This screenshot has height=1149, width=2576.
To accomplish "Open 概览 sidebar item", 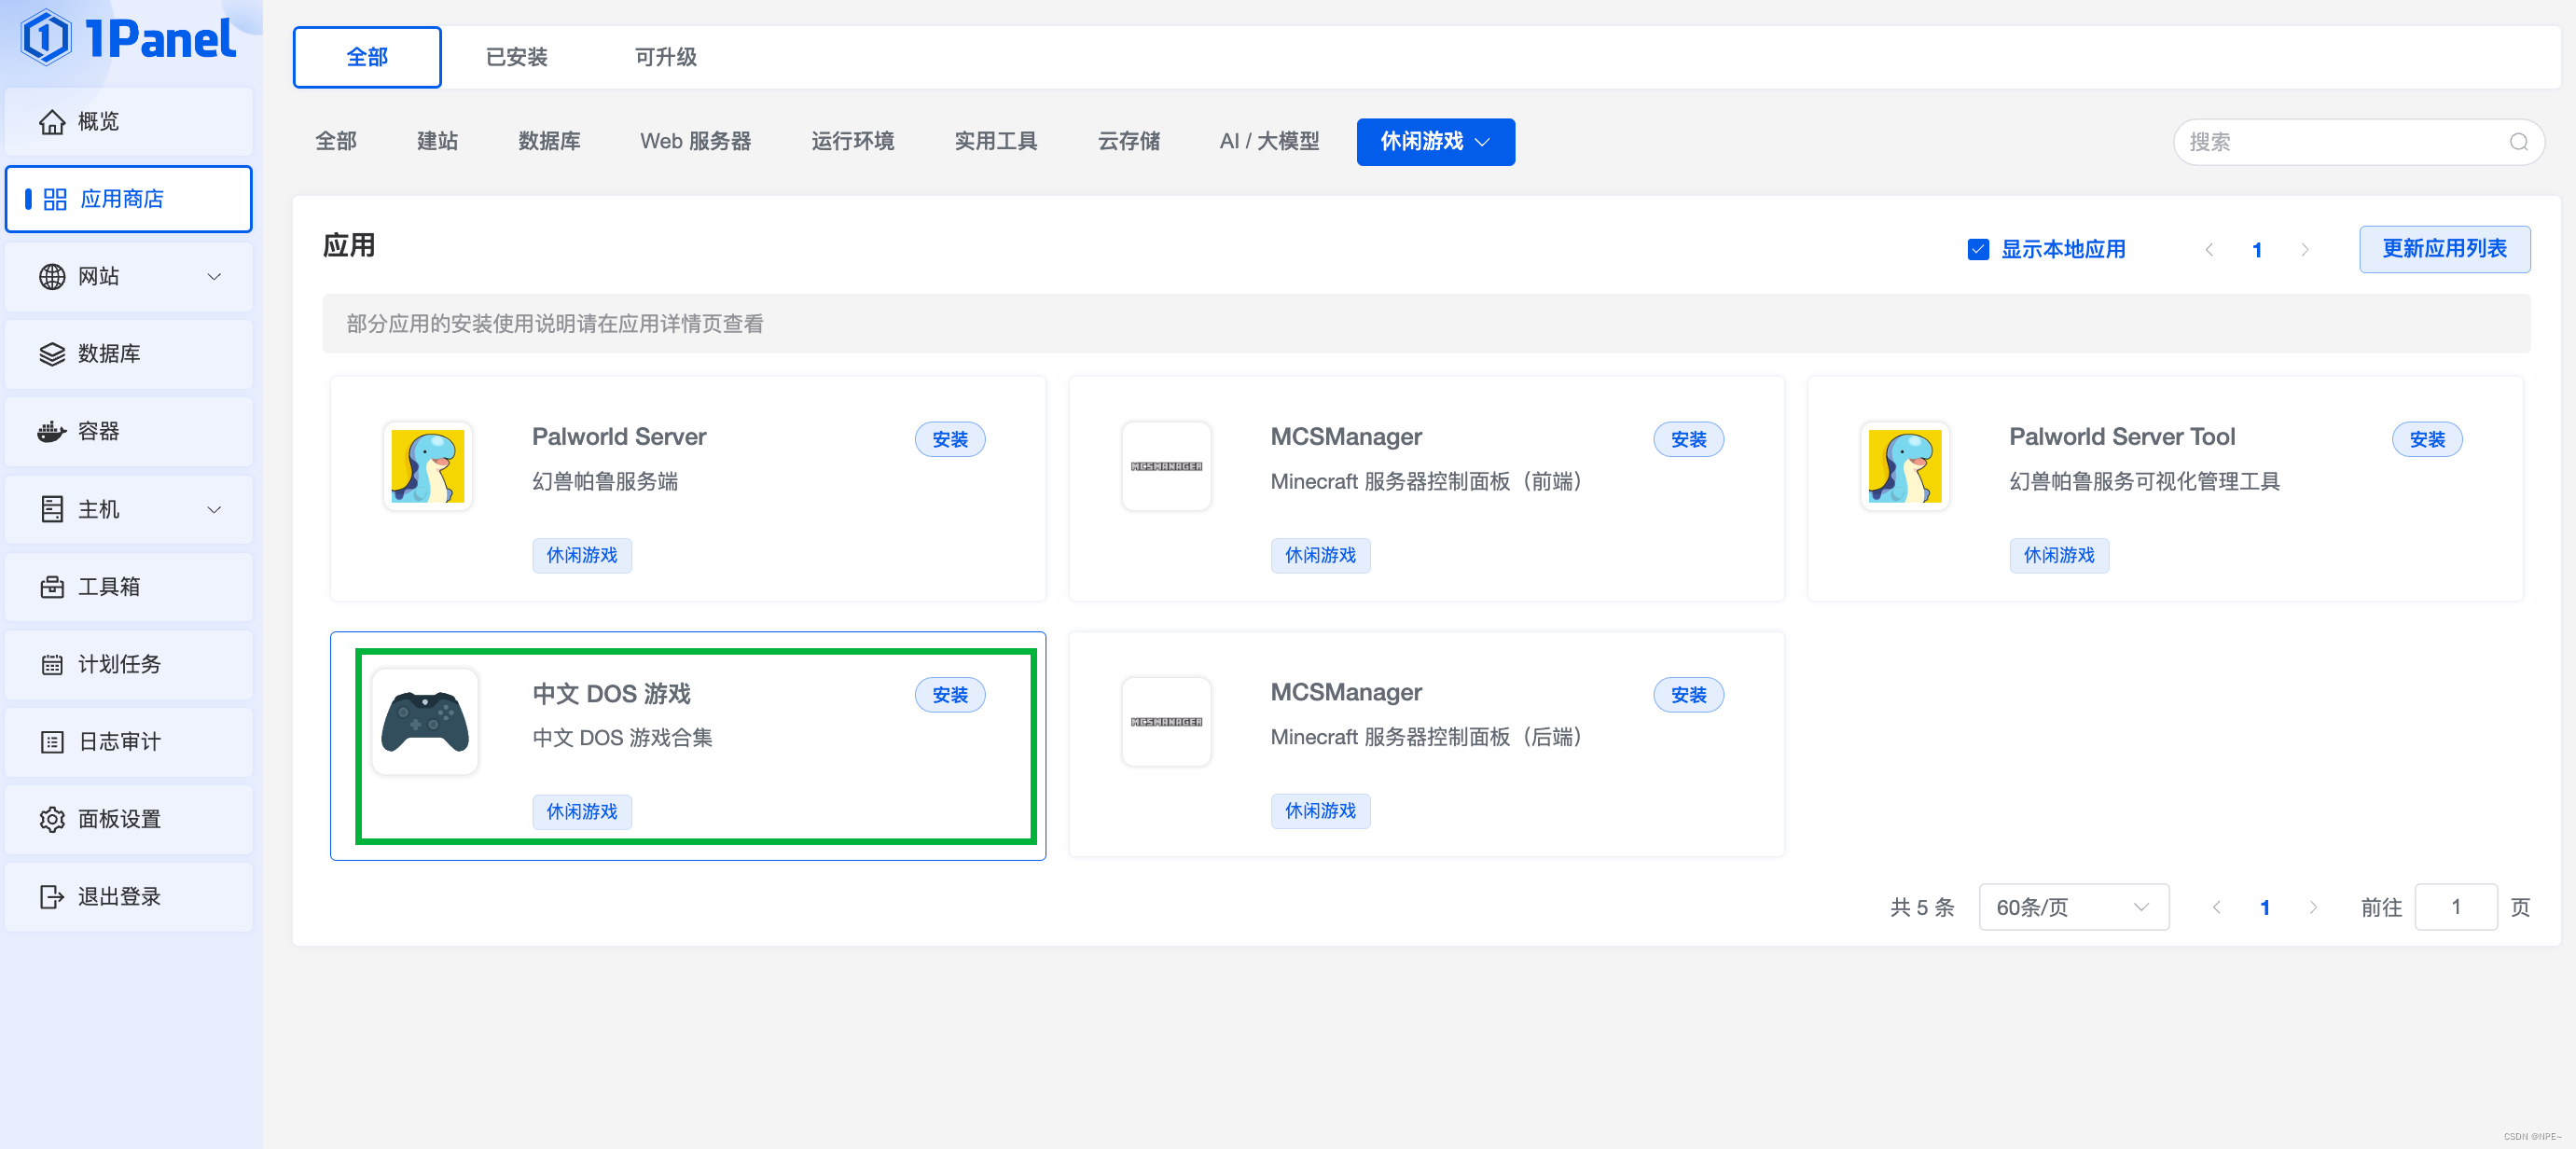I will (129, 122).
